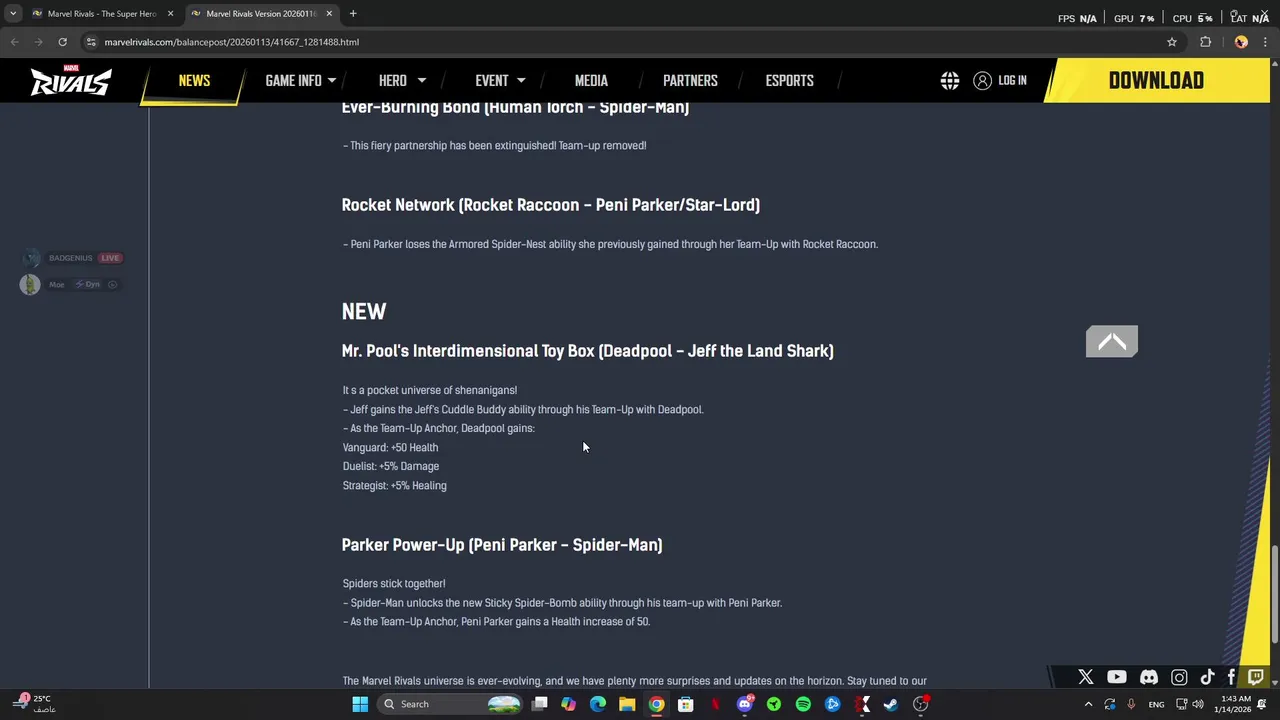This screenshot has width=1280, height=720.
Task: Open the Discord social link on page
Action: 1149,677
